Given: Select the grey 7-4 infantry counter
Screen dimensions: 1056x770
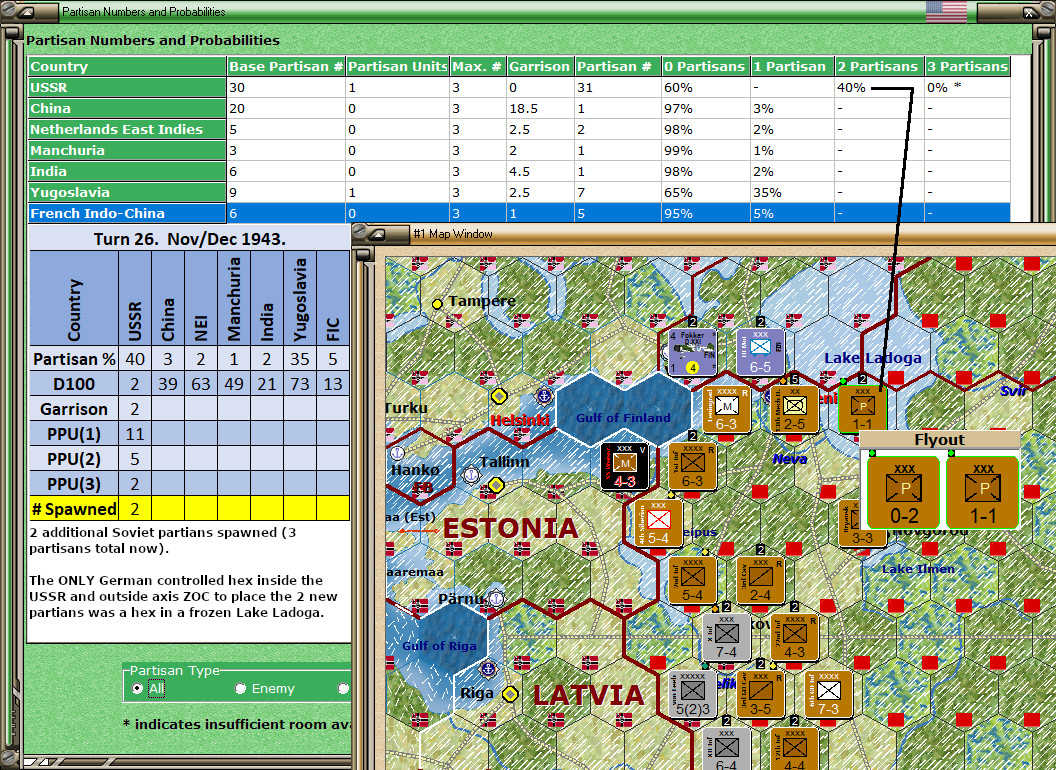Looking at the screenshot, I should click(727, 637).
